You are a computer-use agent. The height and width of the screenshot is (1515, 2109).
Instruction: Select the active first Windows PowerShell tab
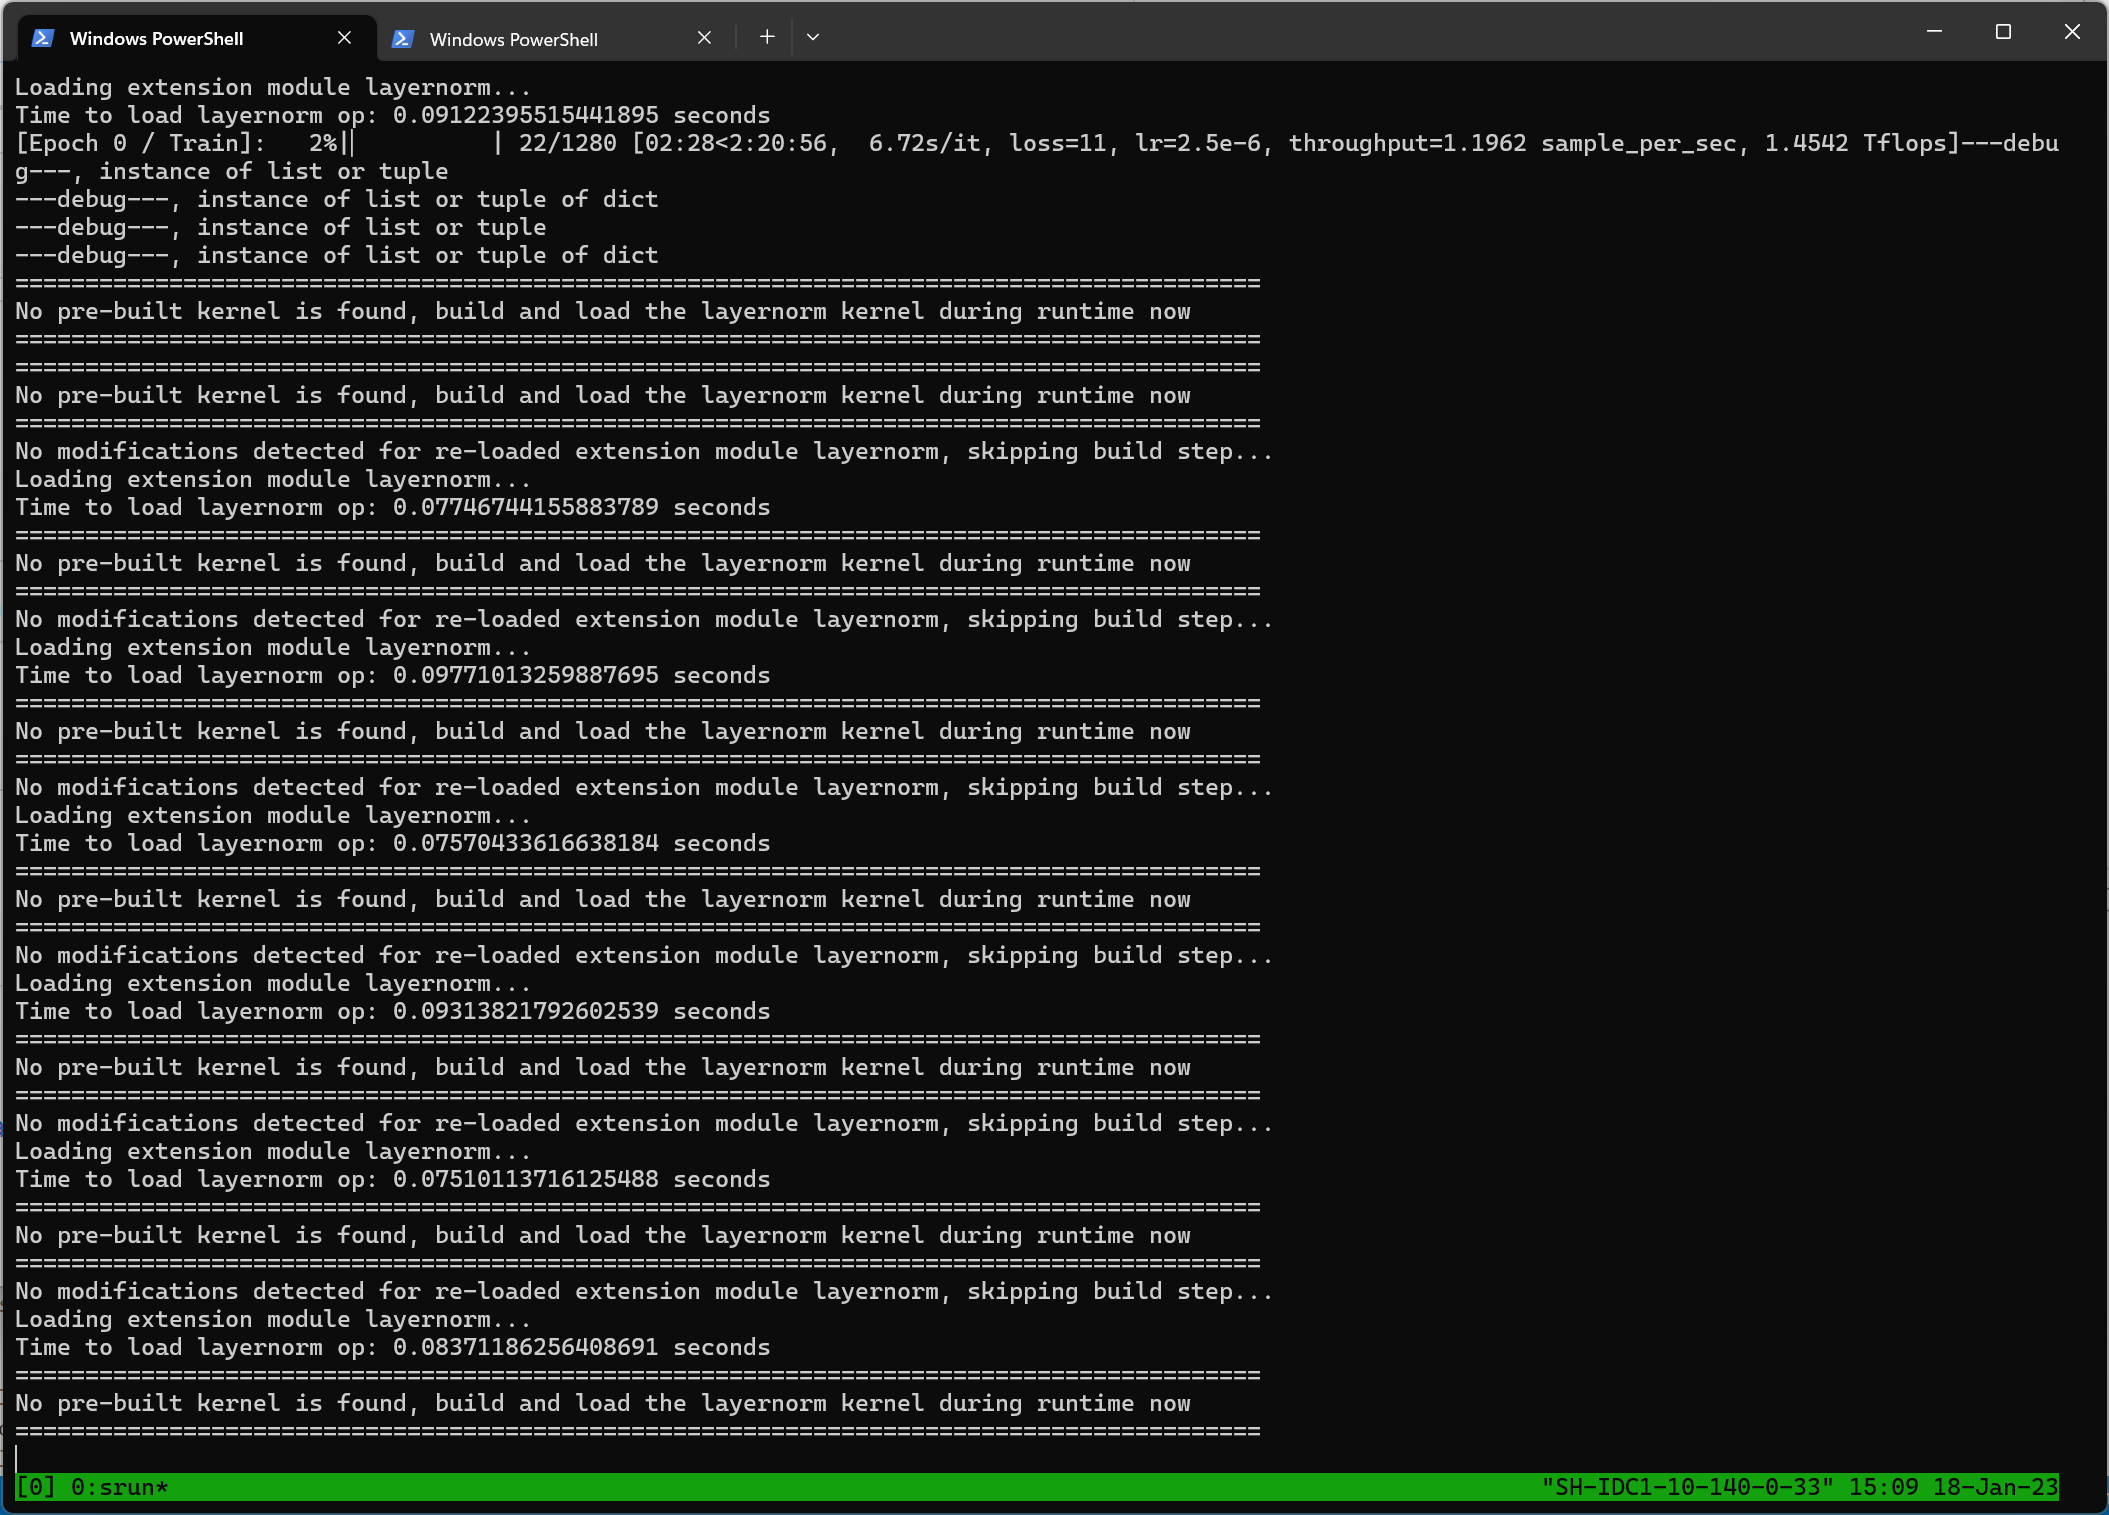point(155,38)
